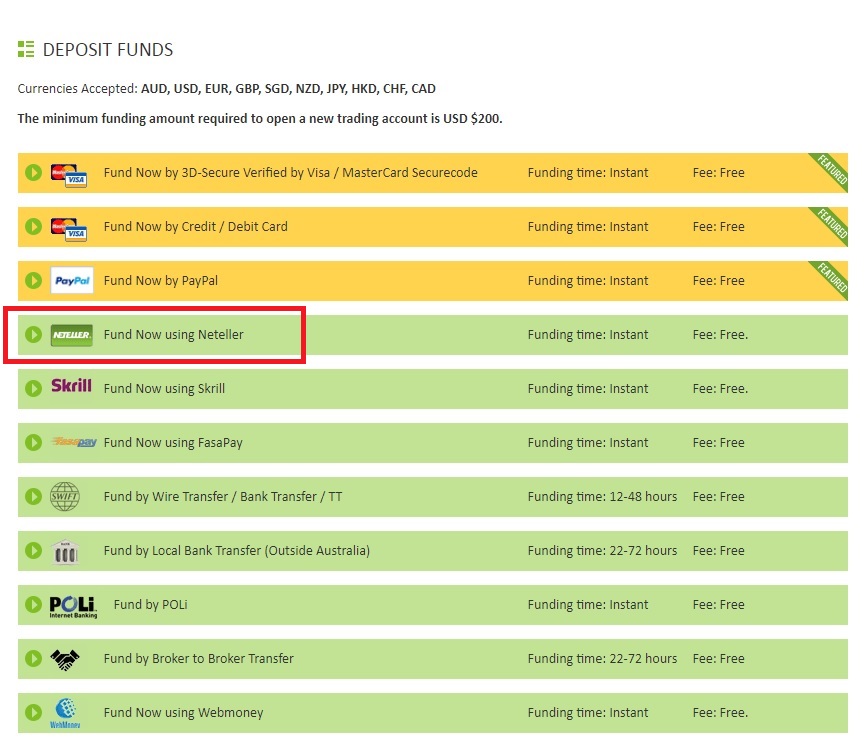Click the green arrow in the Webmoney row

click(x=34, y=713)
